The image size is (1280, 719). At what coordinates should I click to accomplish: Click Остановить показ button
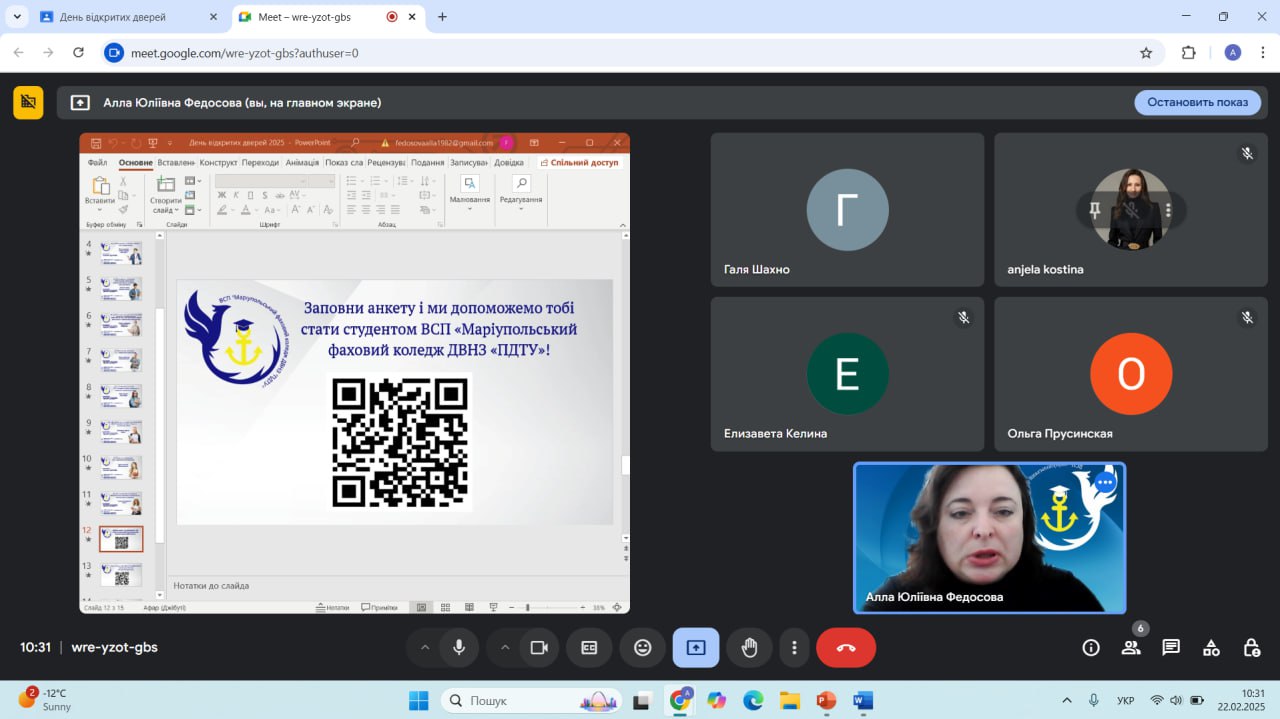(1197, 102)
